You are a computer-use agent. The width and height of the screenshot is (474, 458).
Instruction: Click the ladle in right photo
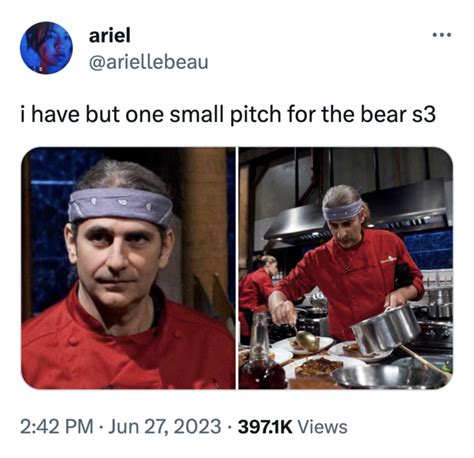click(304, 338)
